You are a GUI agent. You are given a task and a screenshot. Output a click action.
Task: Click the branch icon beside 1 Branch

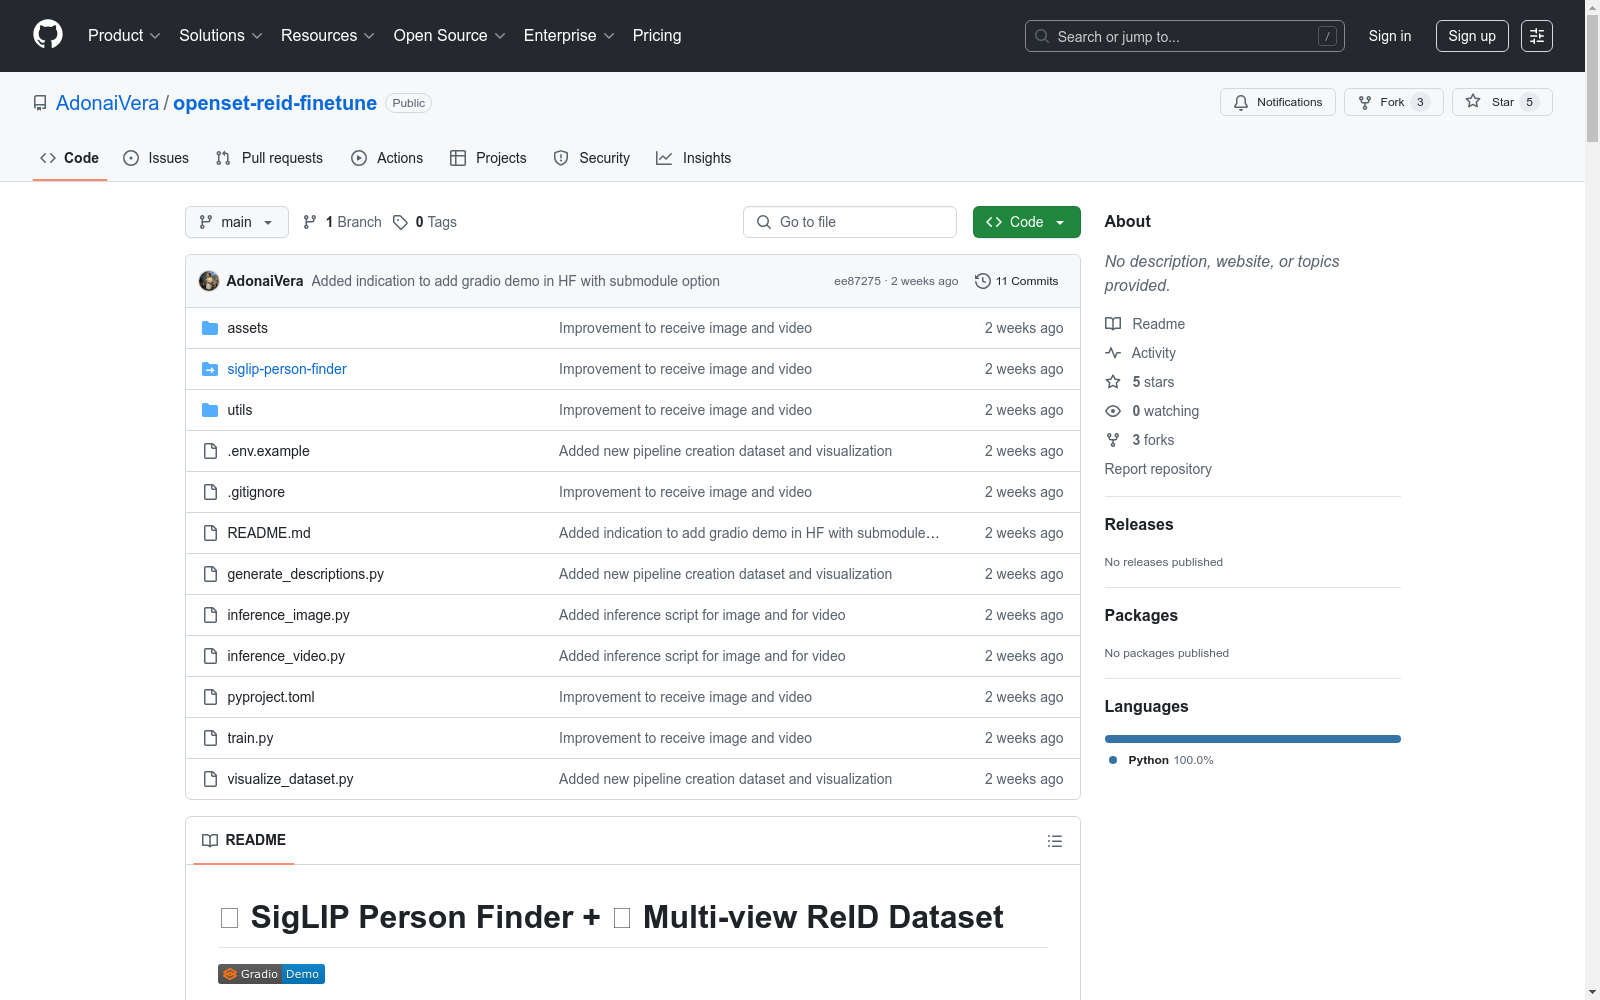(x=310, y=222)
